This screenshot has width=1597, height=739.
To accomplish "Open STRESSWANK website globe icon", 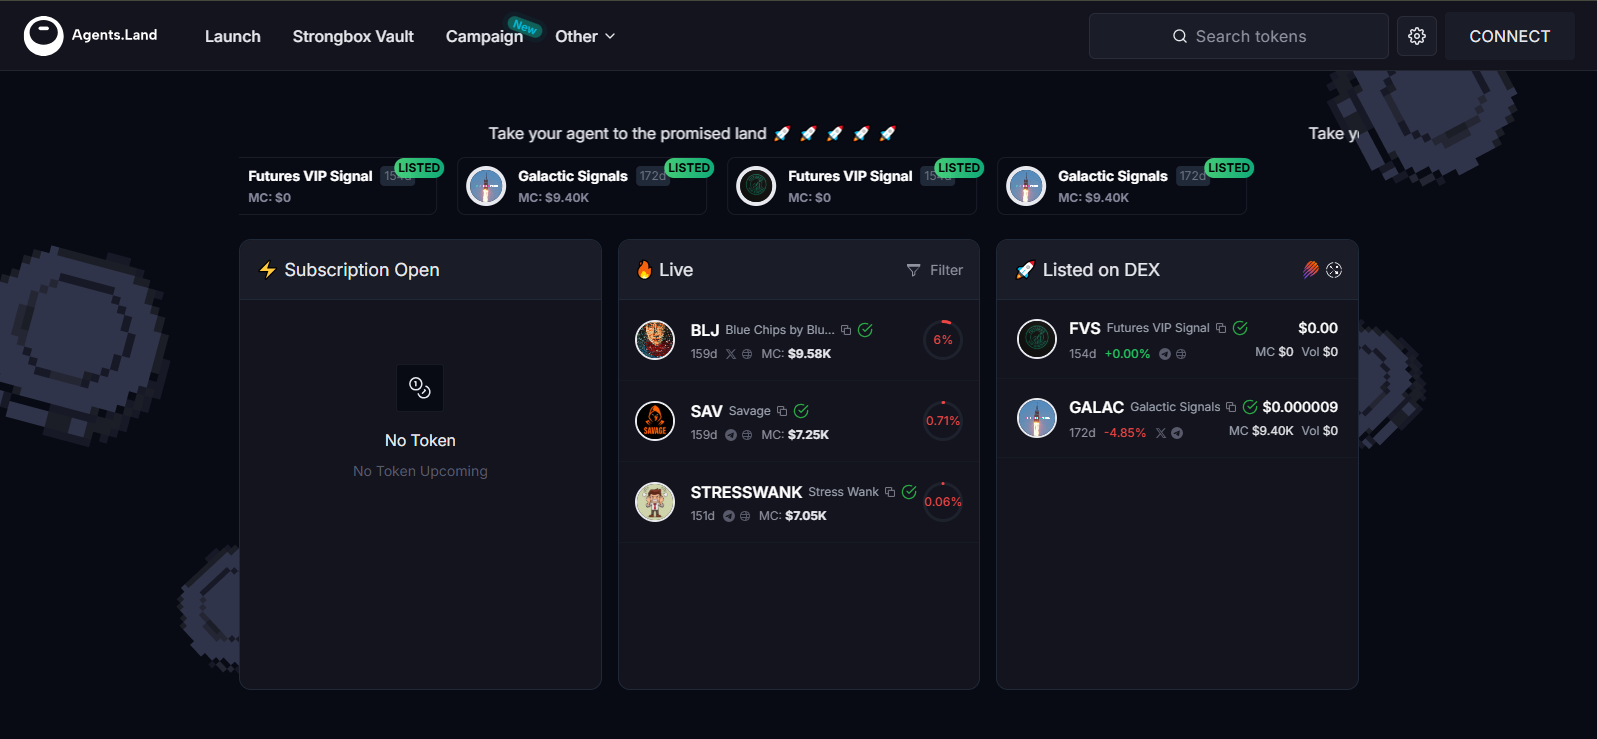I will pos(745,516).
